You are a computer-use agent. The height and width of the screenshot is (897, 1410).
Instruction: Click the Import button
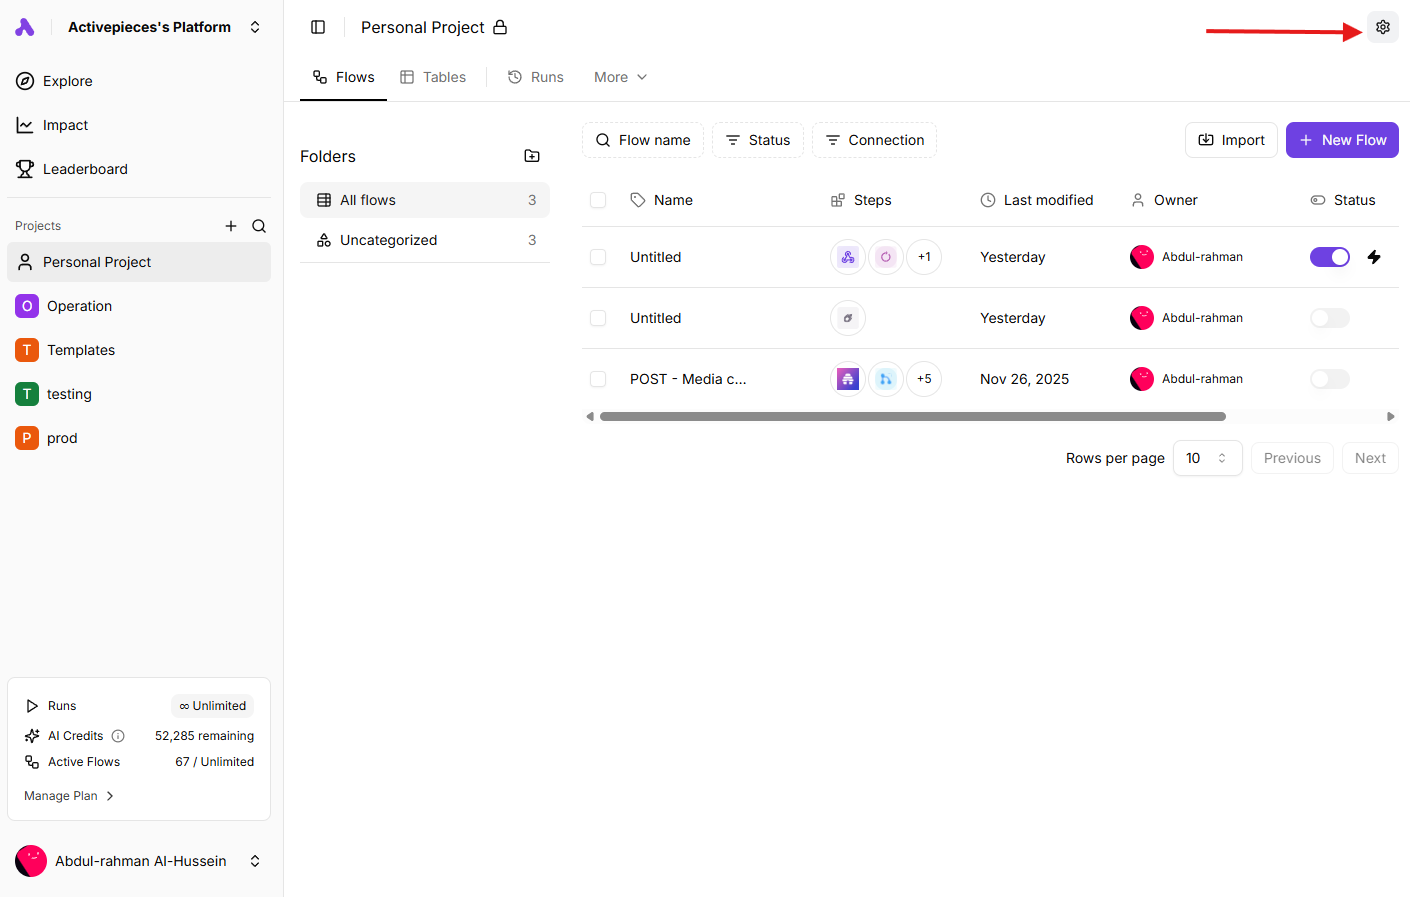point(1231,140)
